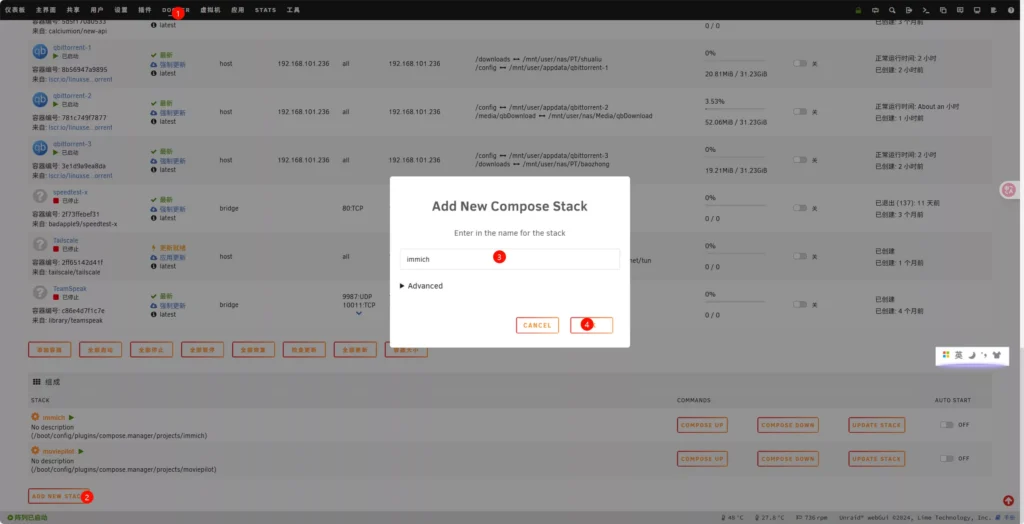Image resolution: width=1024 pixels, height=524 pixels.
Task: Click the qbittorrent-2 container icon
Action: pyautogui.click(x=40, y=100)
